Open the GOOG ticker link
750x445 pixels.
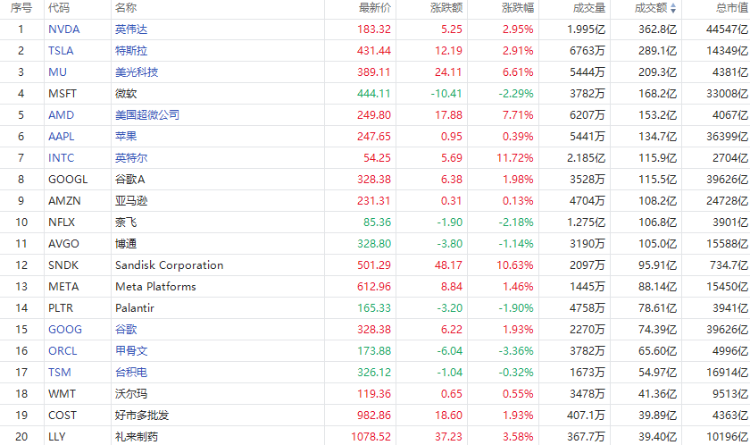(65, 329)
